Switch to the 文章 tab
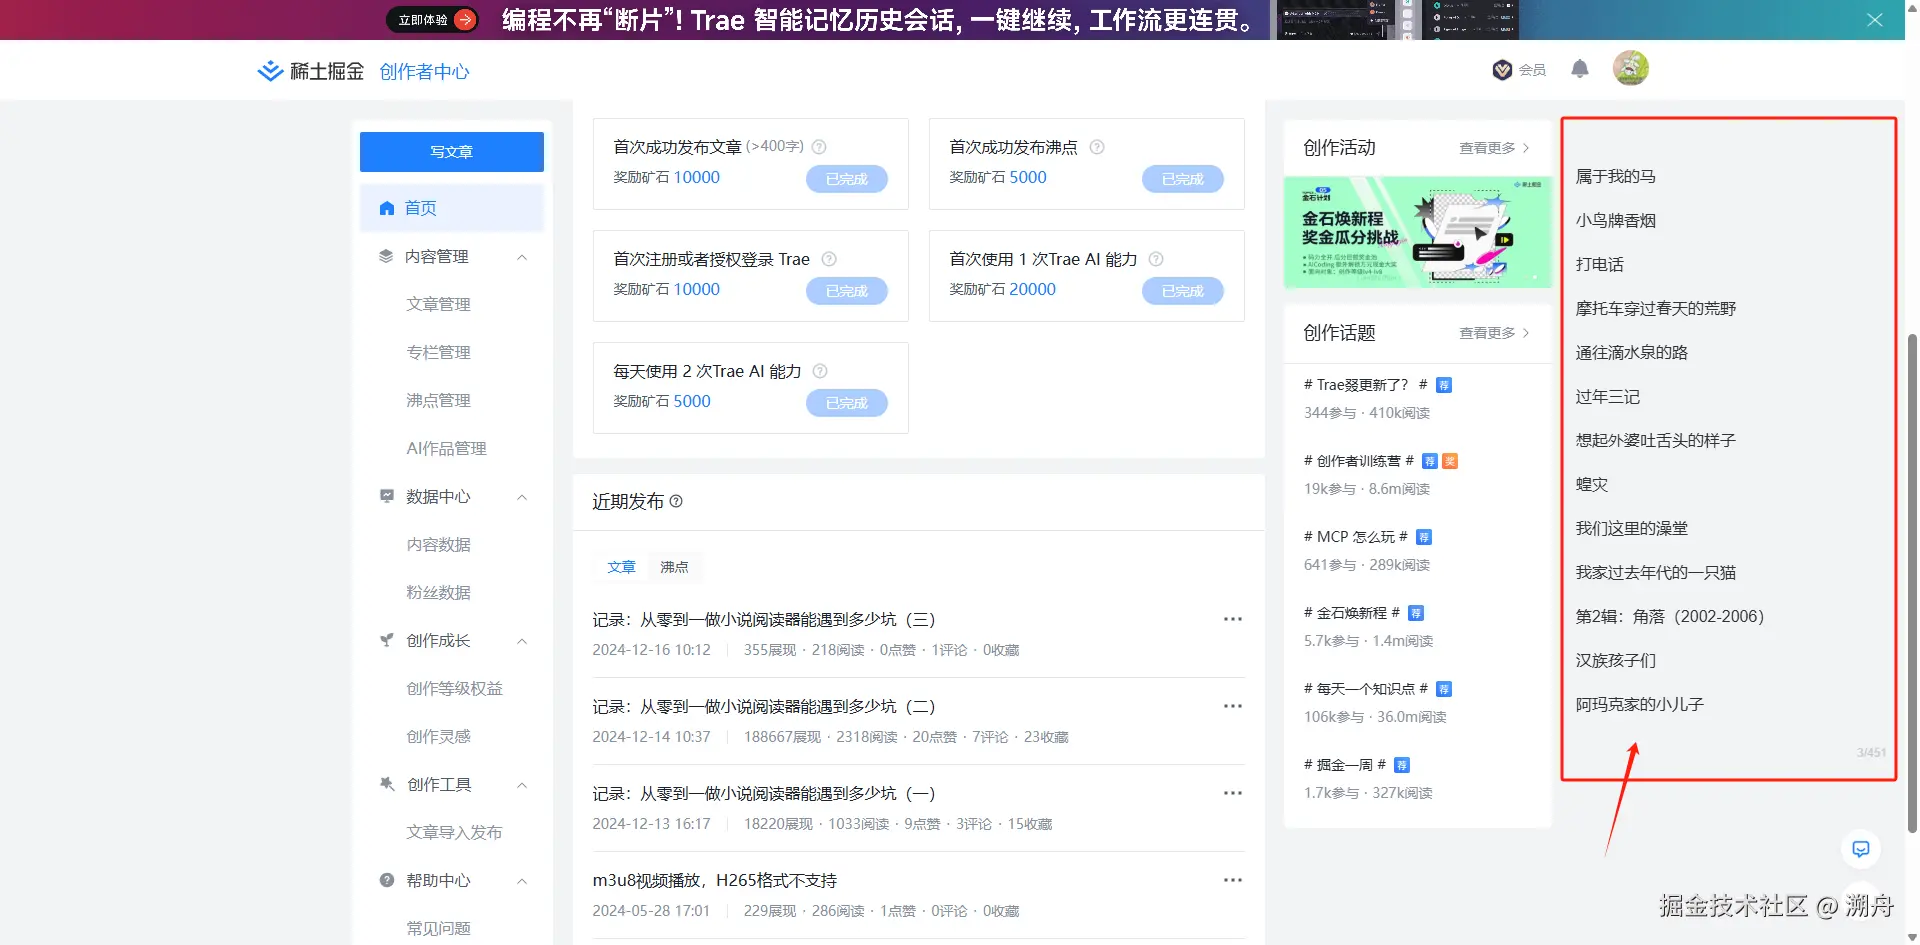Viewport: 1920px width, 945px height. [621, 567]
